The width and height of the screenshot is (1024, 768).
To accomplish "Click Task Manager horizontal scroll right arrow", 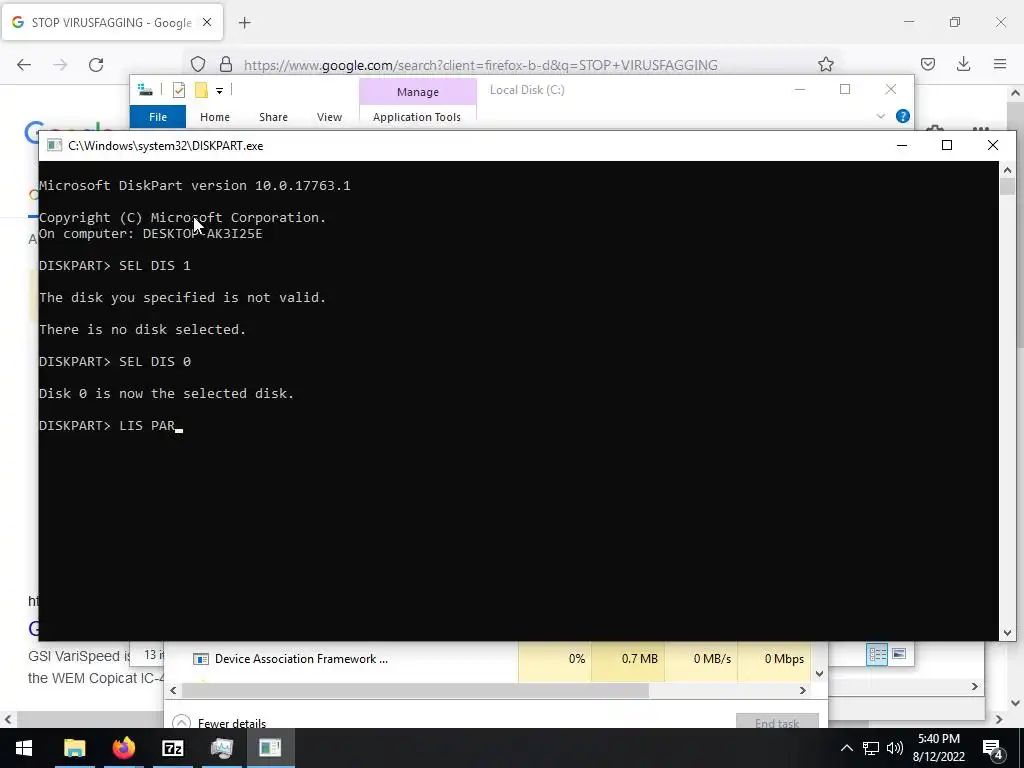I will [803, 690].
